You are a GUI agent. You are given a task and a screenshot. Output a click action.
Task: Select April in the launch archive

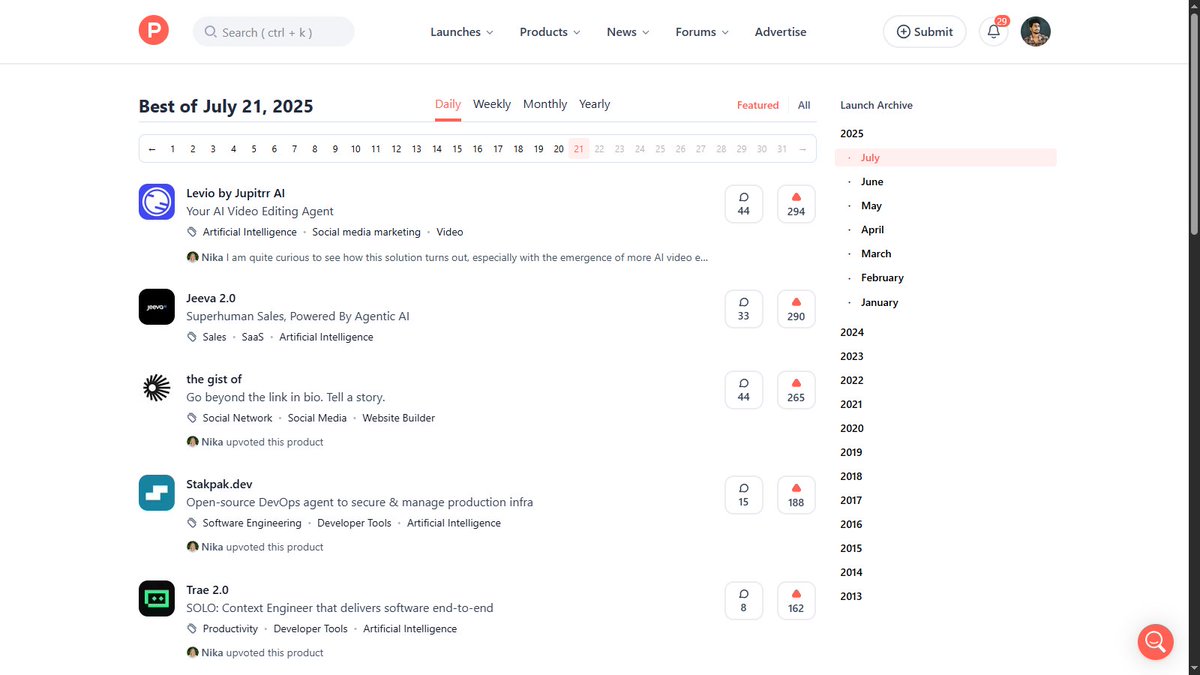tap(873, 230)
